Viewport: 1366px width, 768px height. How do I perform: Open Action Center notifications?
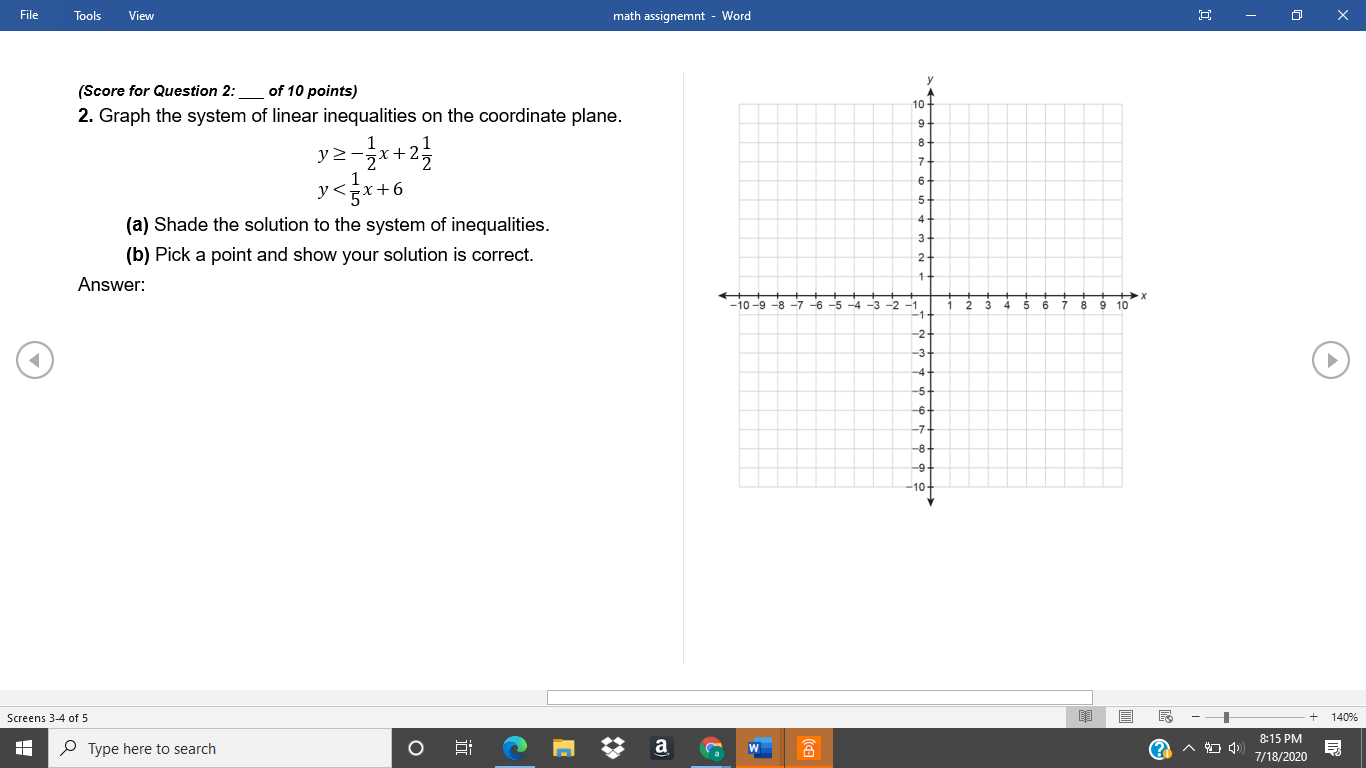[1334, 748]
